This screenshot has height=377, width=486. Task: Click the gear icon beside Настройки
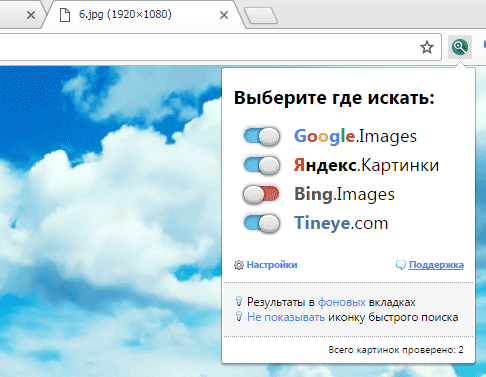tap(239, 265)
